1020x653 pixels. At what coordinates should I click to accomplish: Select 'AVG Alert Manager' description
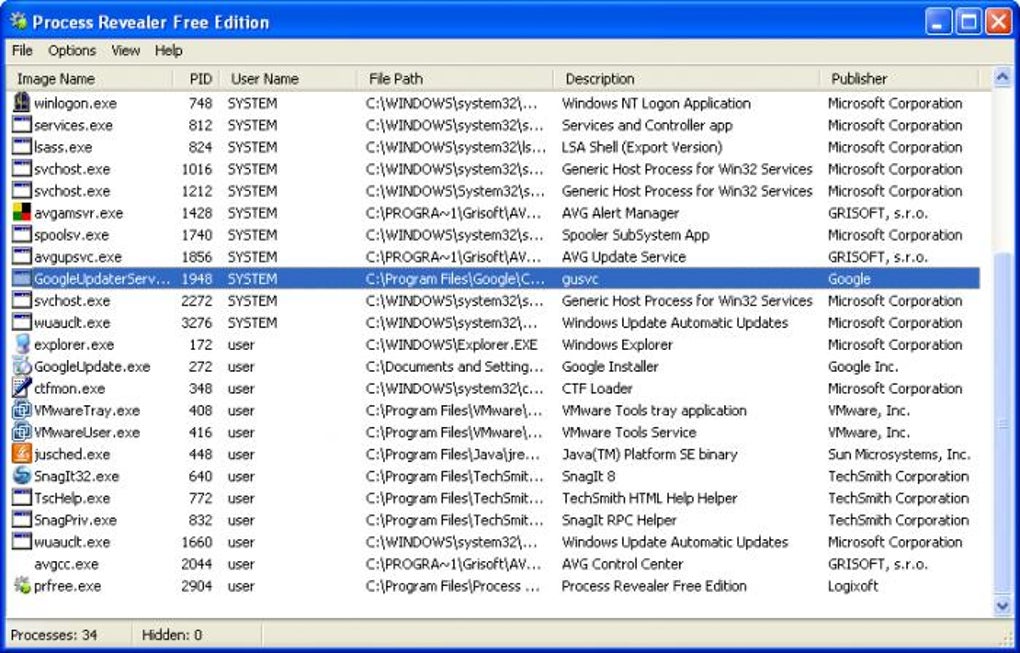(x=621, y=213)
